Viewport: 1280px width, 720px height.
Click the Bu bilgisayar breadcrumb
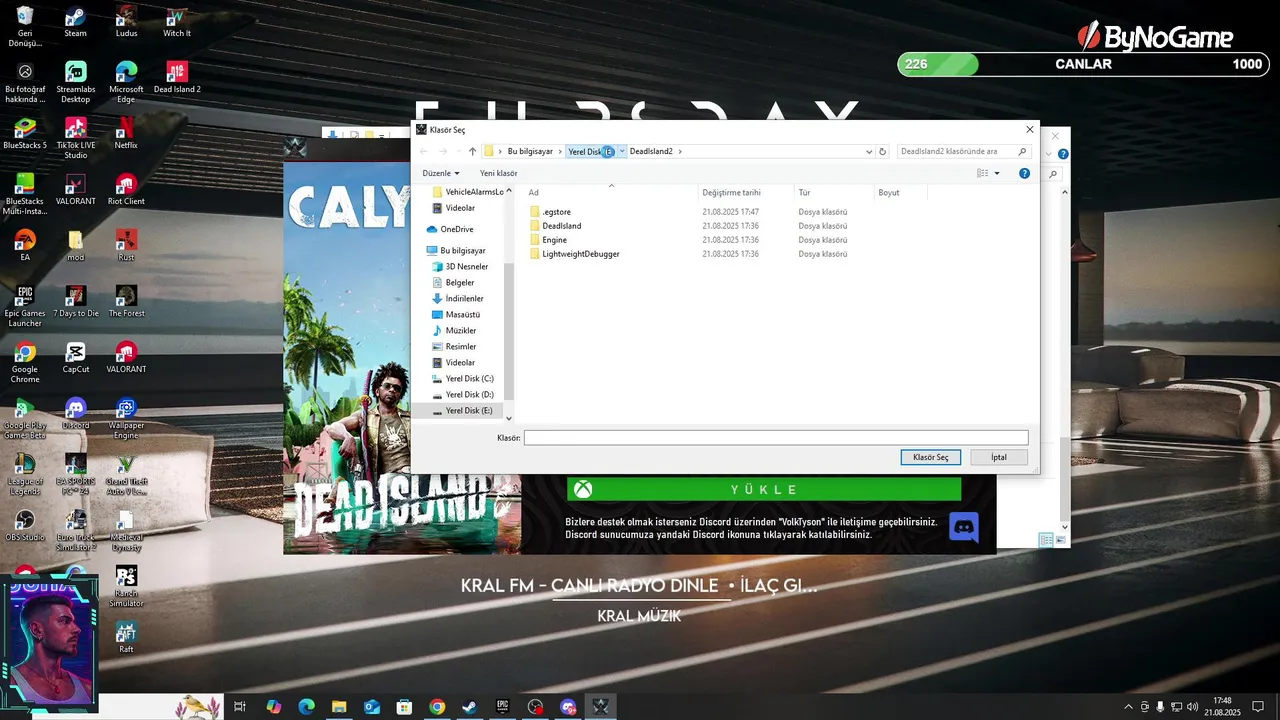pos(530,151)
